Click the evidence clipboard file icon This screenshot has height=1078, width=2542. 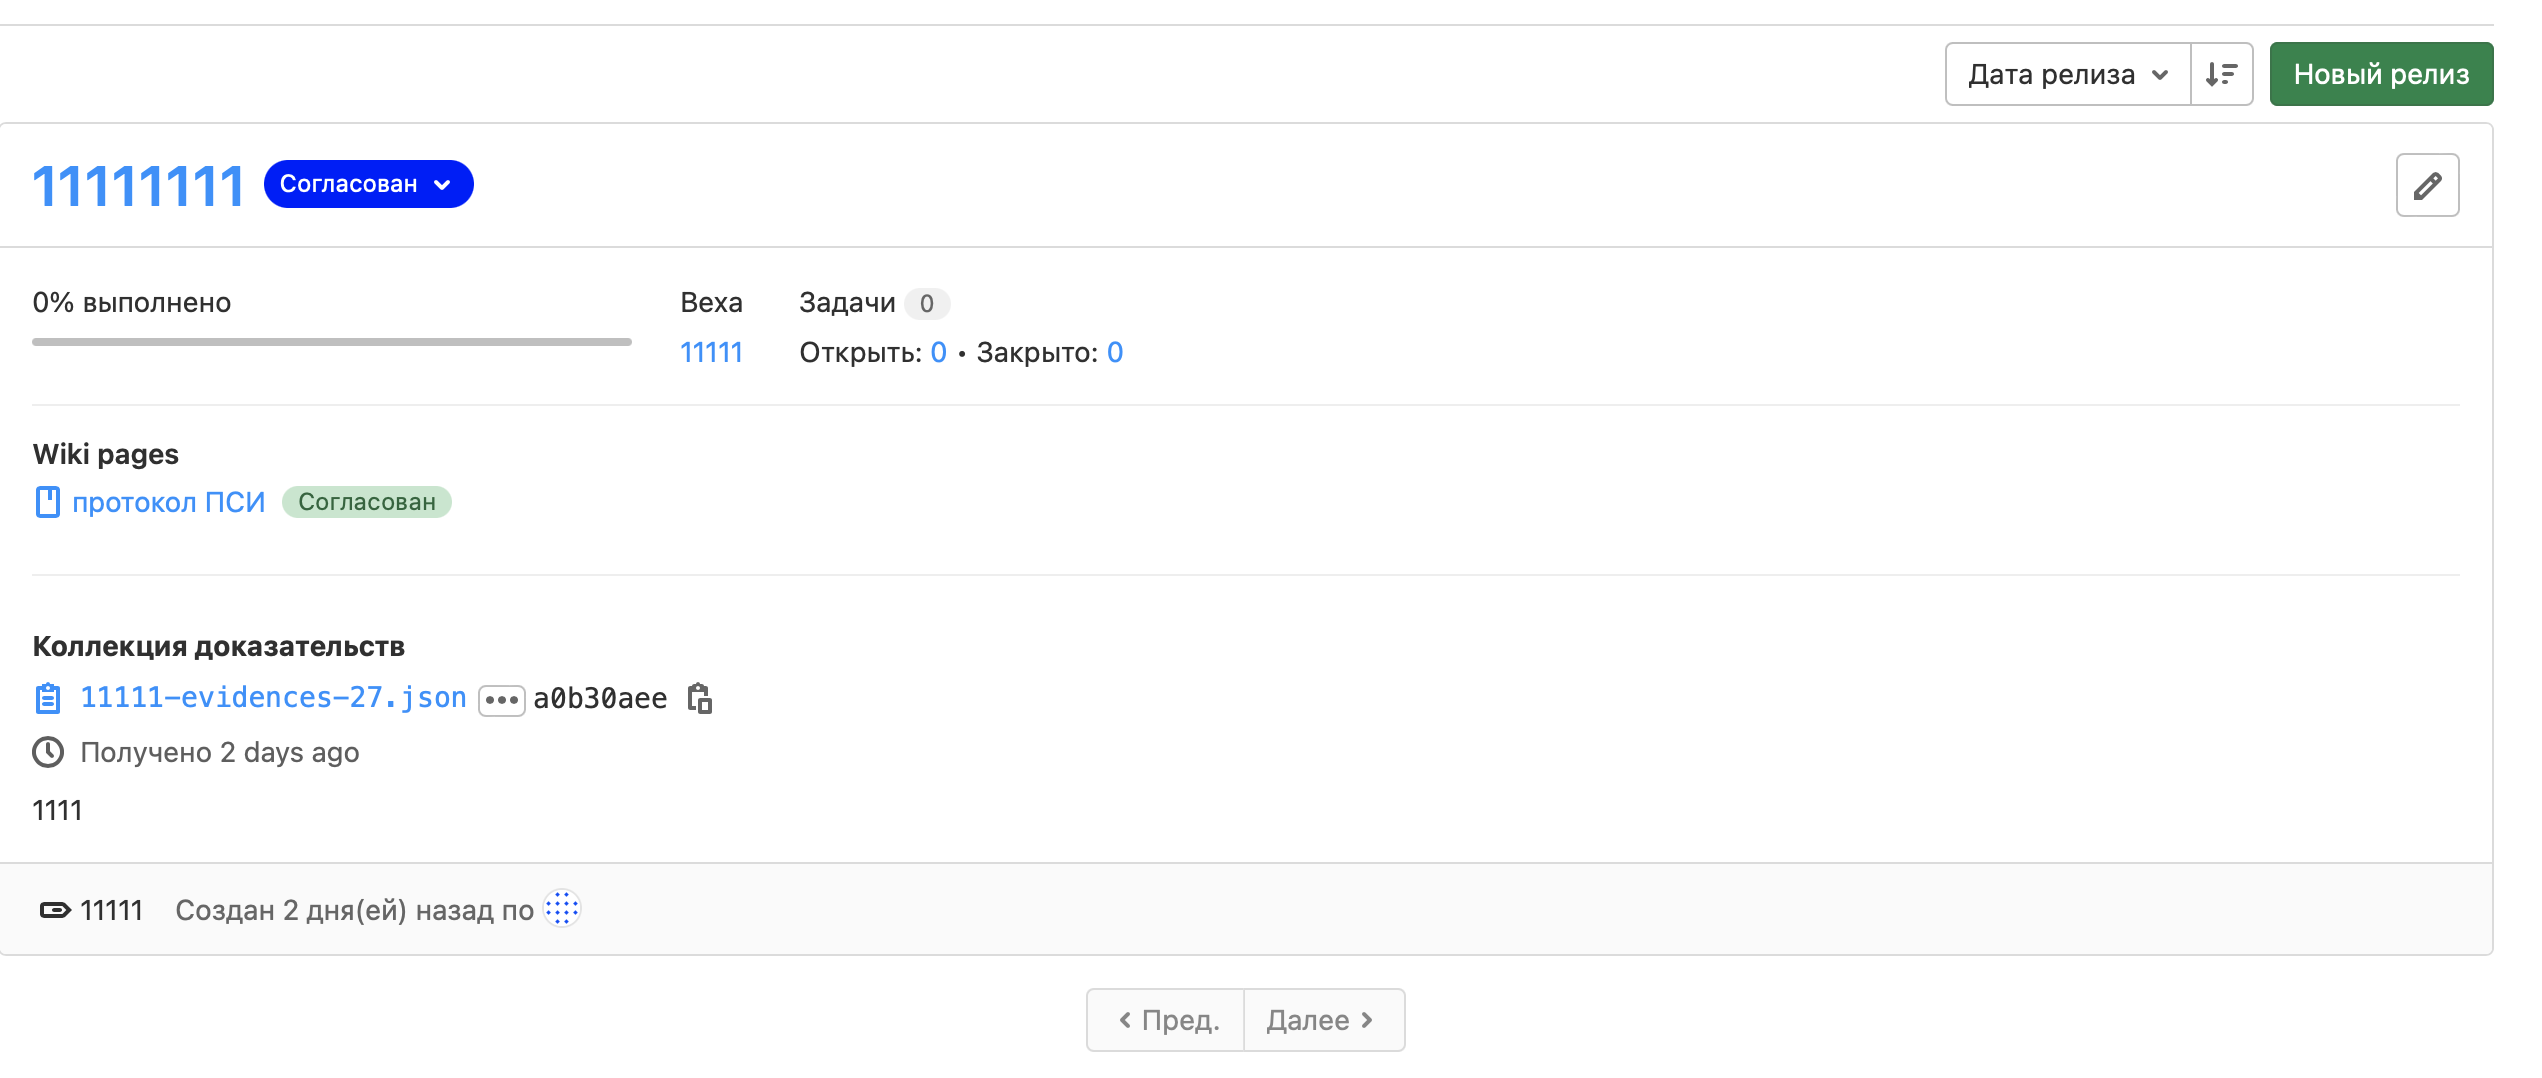[47, 698]
